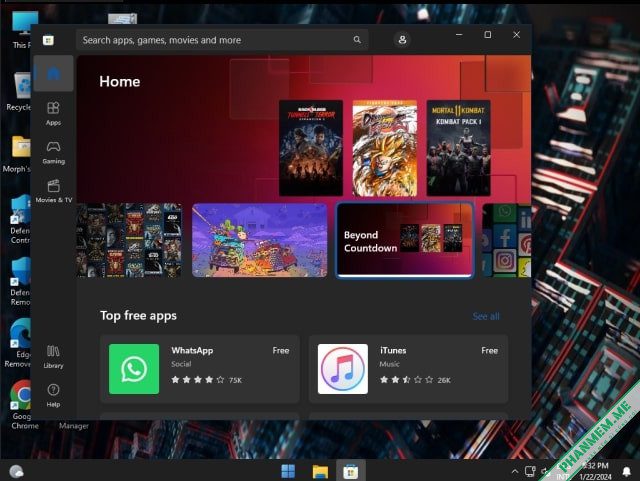Select the This PC desktop icon
This screenshot has height=481, width=640.
click(21, 29)
